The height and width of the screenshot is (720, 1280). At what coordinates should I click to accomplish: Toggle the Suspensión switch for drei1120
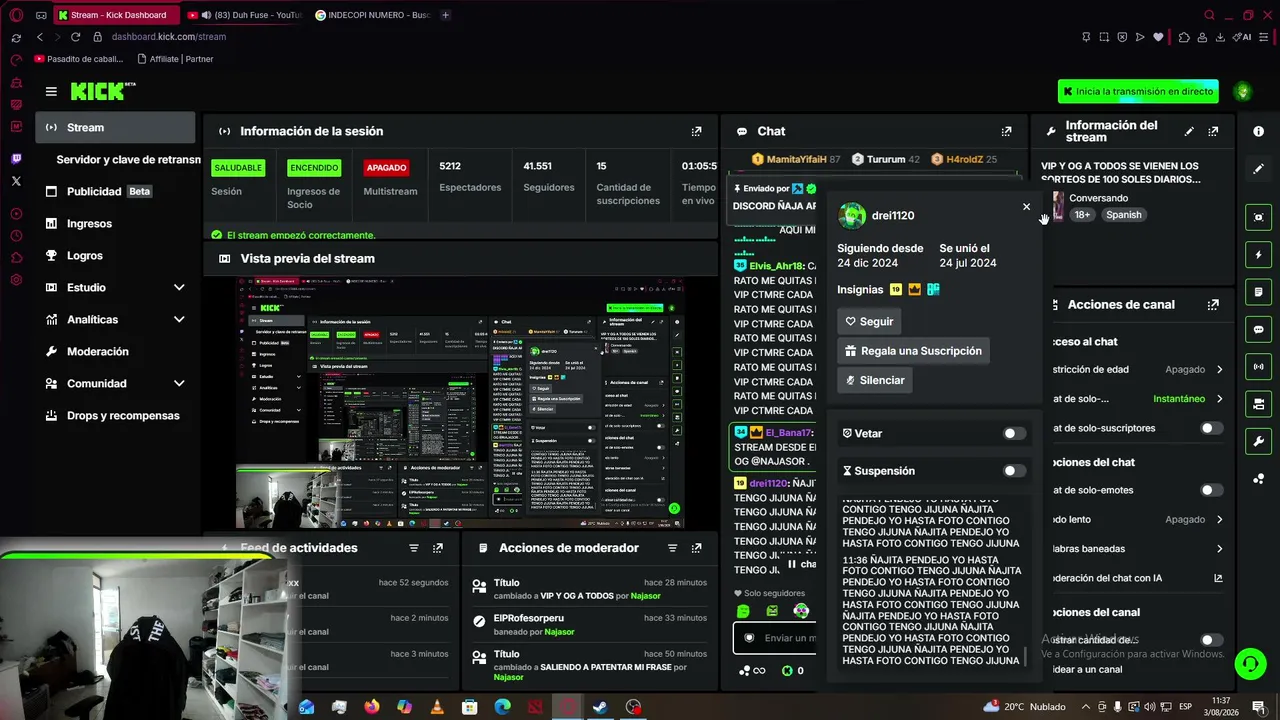1014,471
